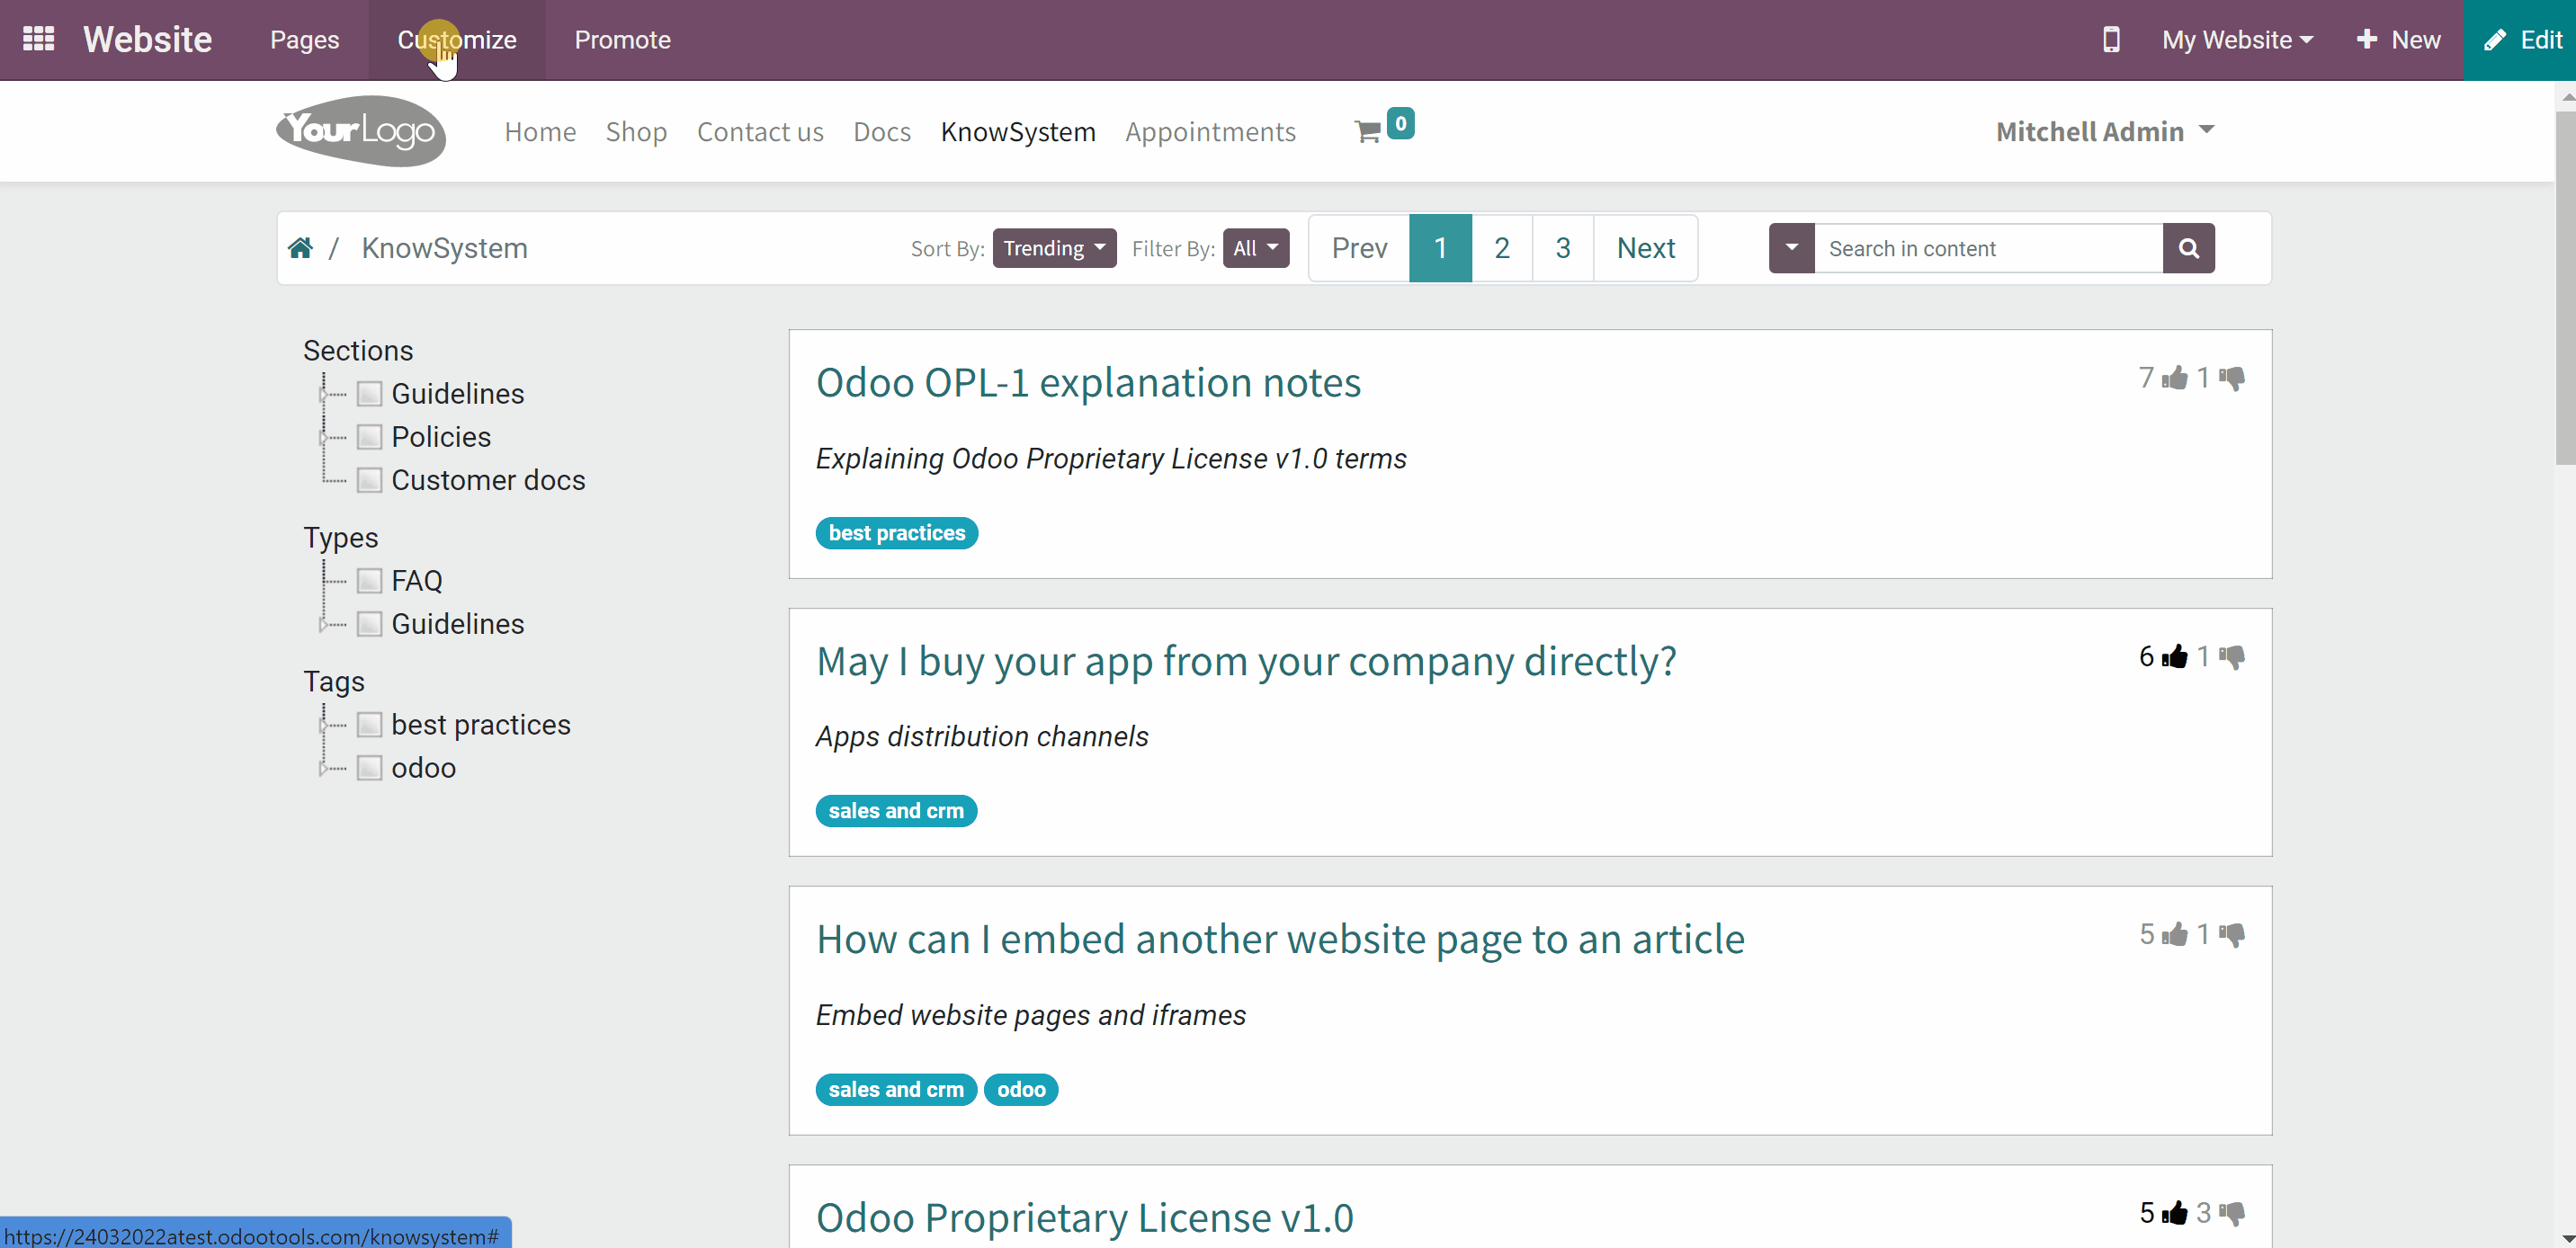Dislike the Odoo OPL-1 explanation notes article
This screenshot has width=2576, height=1248.
point(2232,378)
